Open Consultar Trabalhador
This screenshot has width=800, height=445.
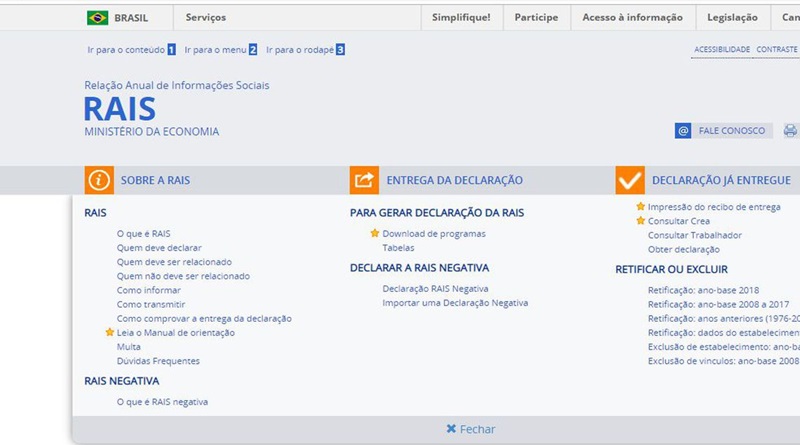coord(694,235)
